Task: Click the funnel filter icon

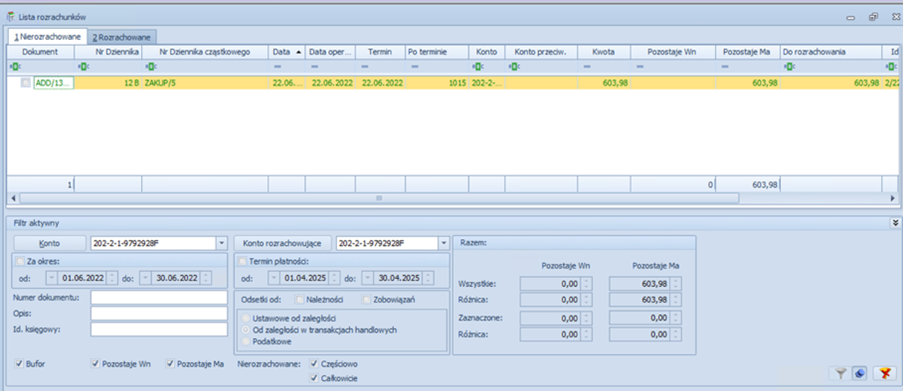Action: click(x=841, y=374)
